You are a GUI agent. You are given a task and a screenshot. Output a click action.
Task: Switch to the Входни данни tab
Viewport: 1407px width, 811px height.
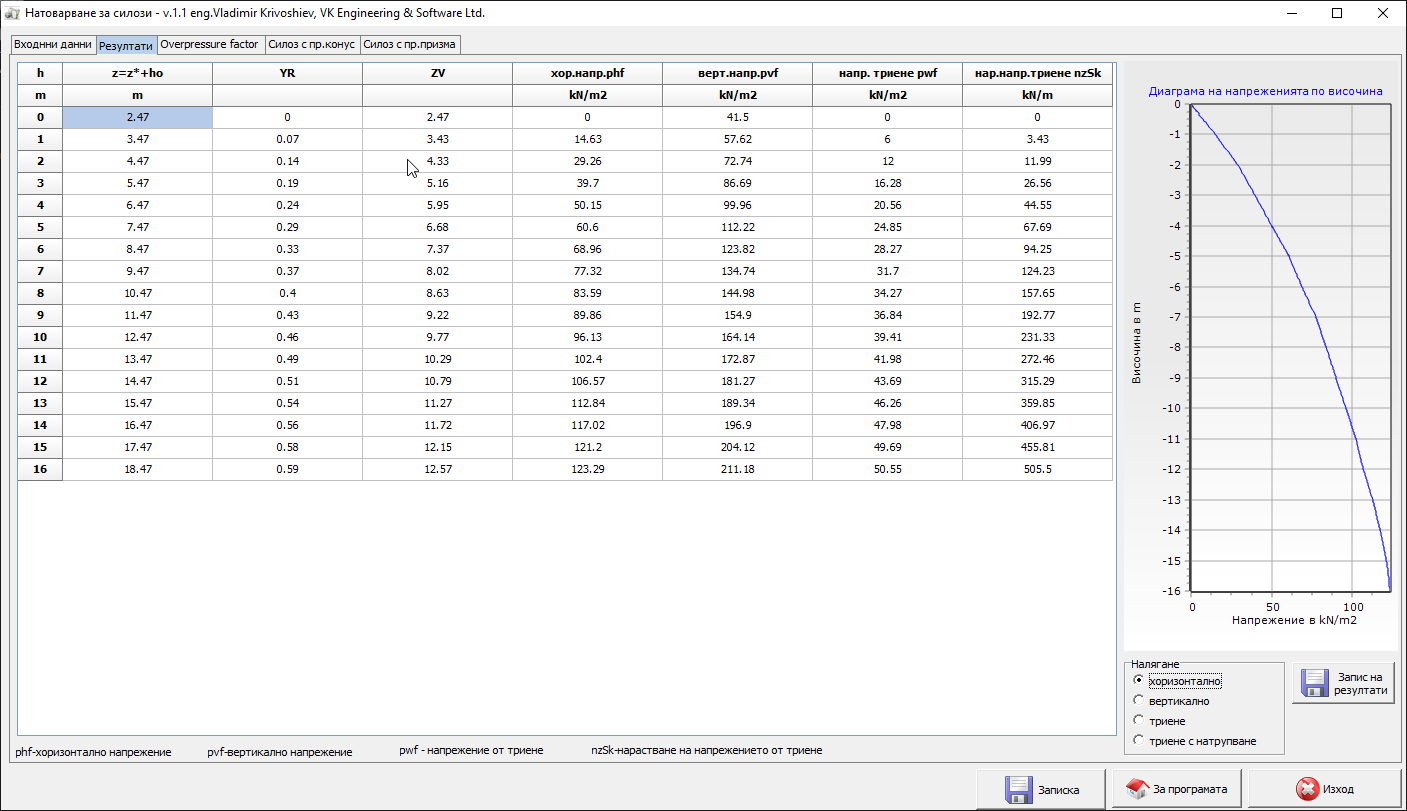tap(53, 45)
